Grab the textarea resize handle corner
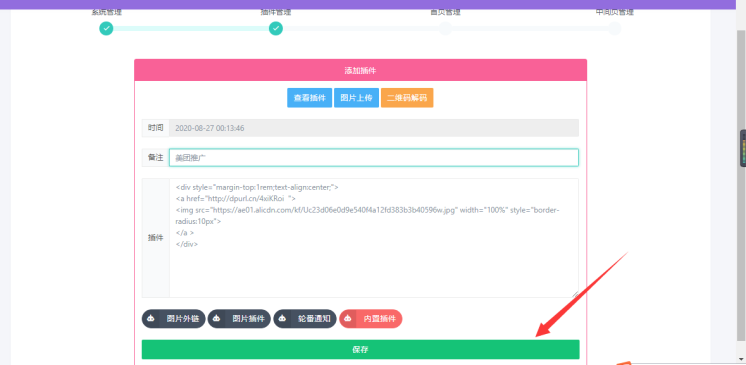Image resolution: width=746 pixels, height=365 pixels. (575, 294)
